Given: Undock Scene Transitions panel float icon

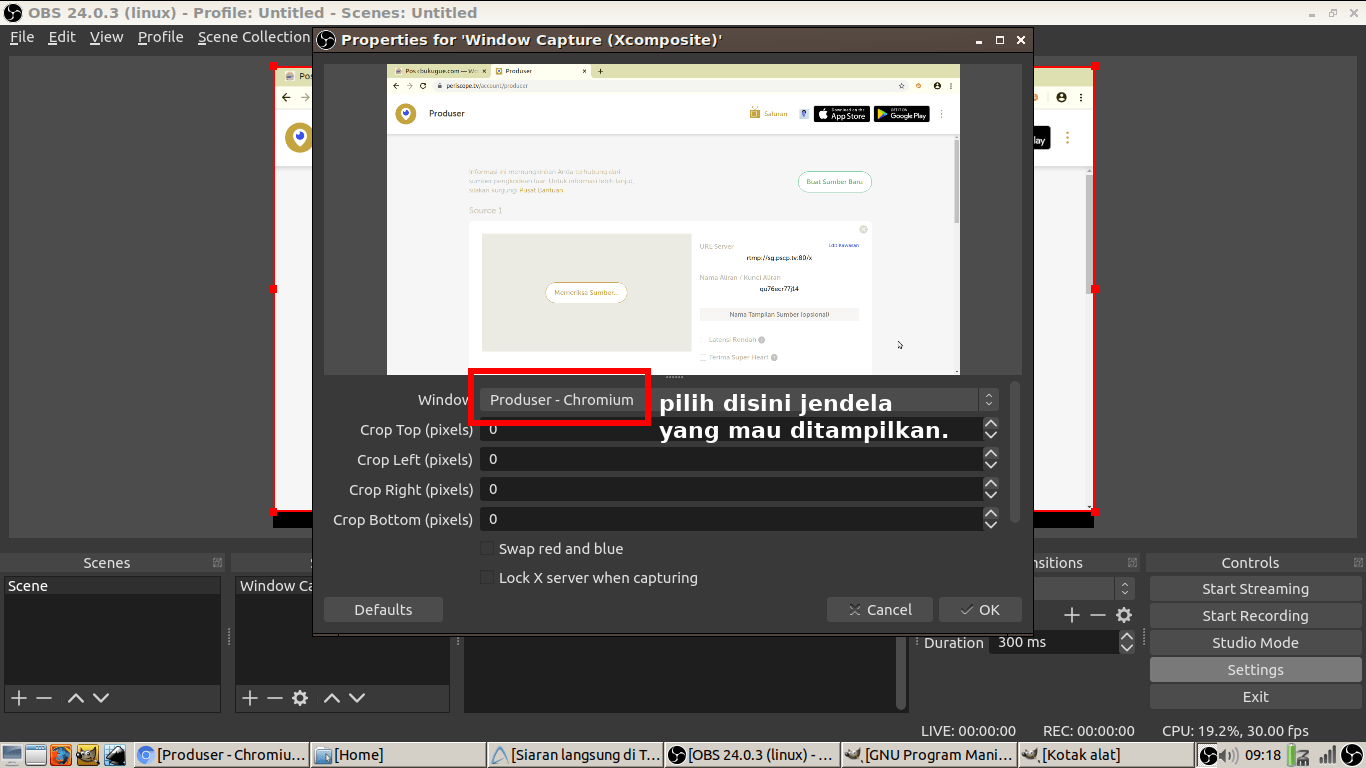Looking at the screenshot, I should 1132,563.
